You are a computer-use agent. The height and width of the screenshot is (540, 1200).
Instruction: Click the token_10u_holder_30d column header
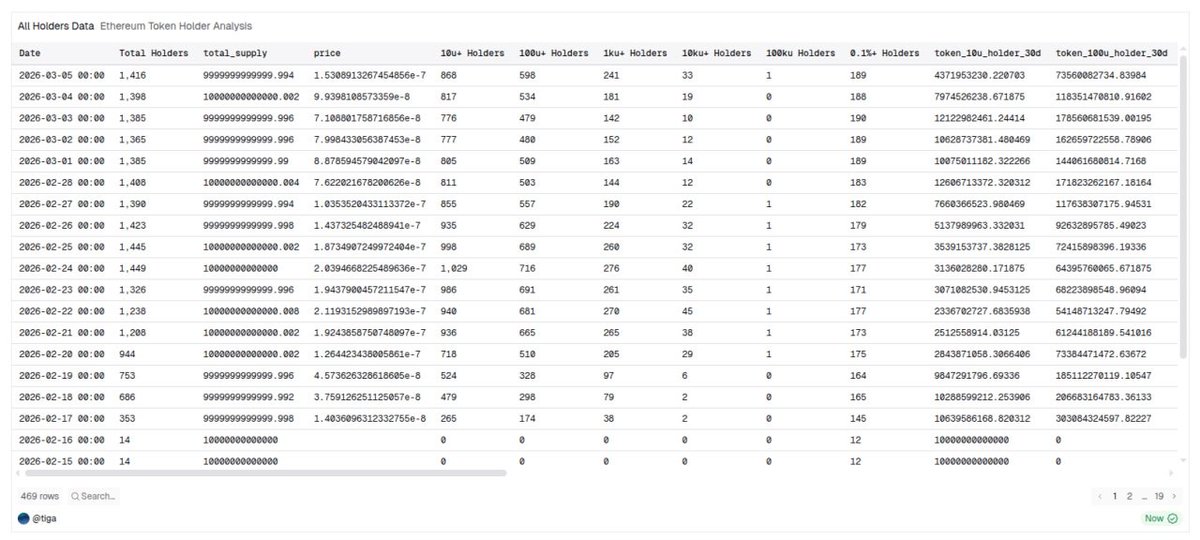coord(988,53)
